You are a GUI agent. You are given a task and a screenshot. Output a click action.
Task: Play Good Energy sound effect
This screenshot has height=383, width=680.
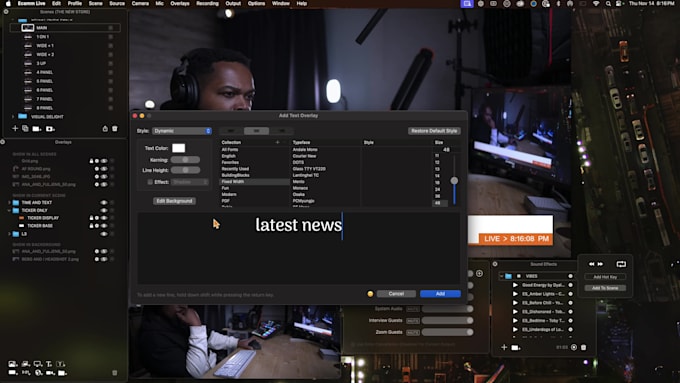[x=515, y=285]
